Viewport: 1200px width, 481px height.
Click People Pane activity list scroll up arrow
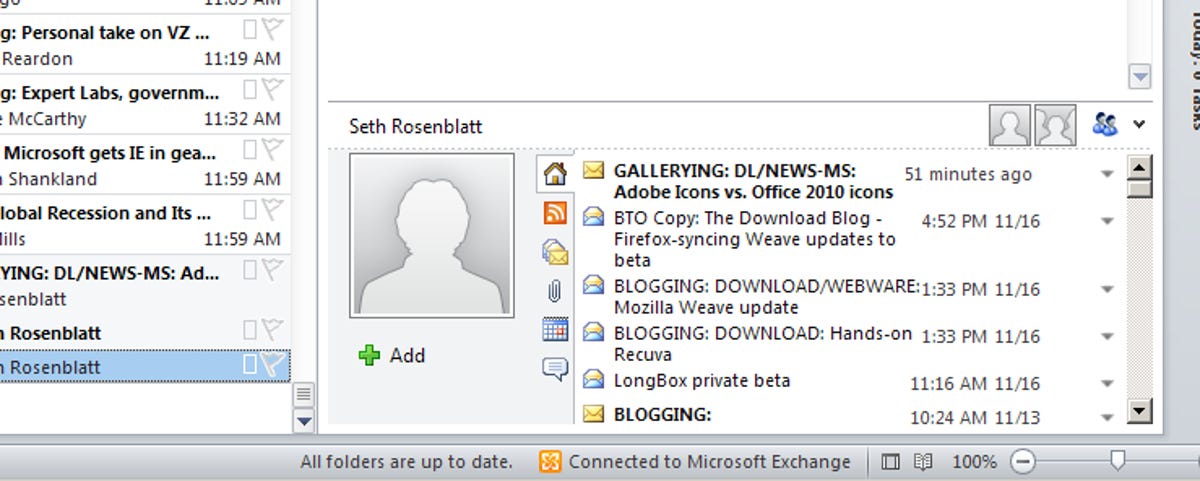1139,166
